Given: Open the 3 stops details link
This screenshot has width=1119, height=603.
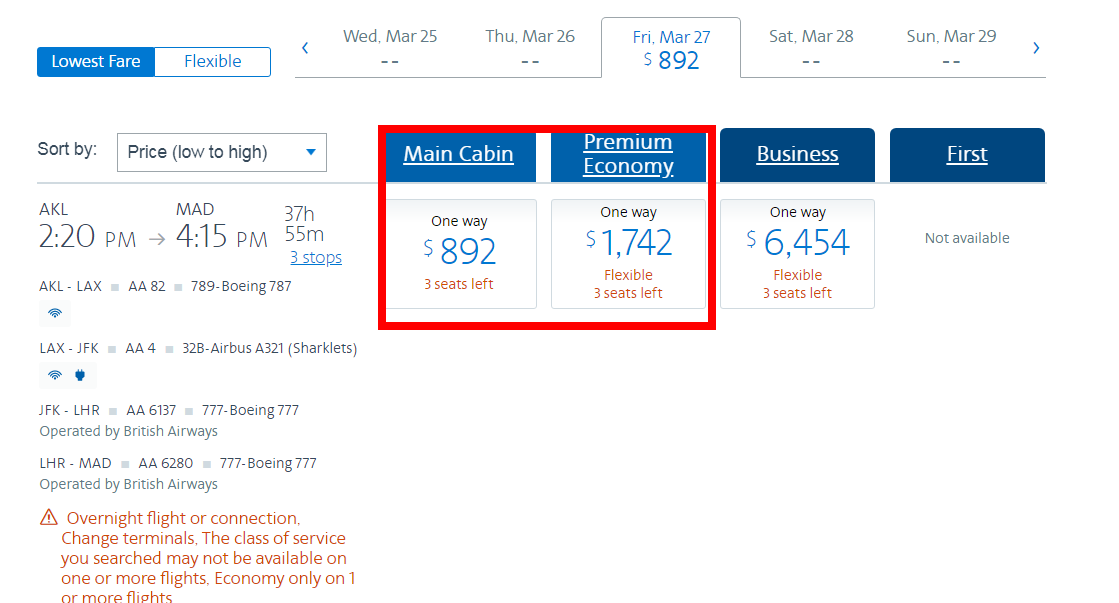Looking at the screenshot, I should pos(316,258).
